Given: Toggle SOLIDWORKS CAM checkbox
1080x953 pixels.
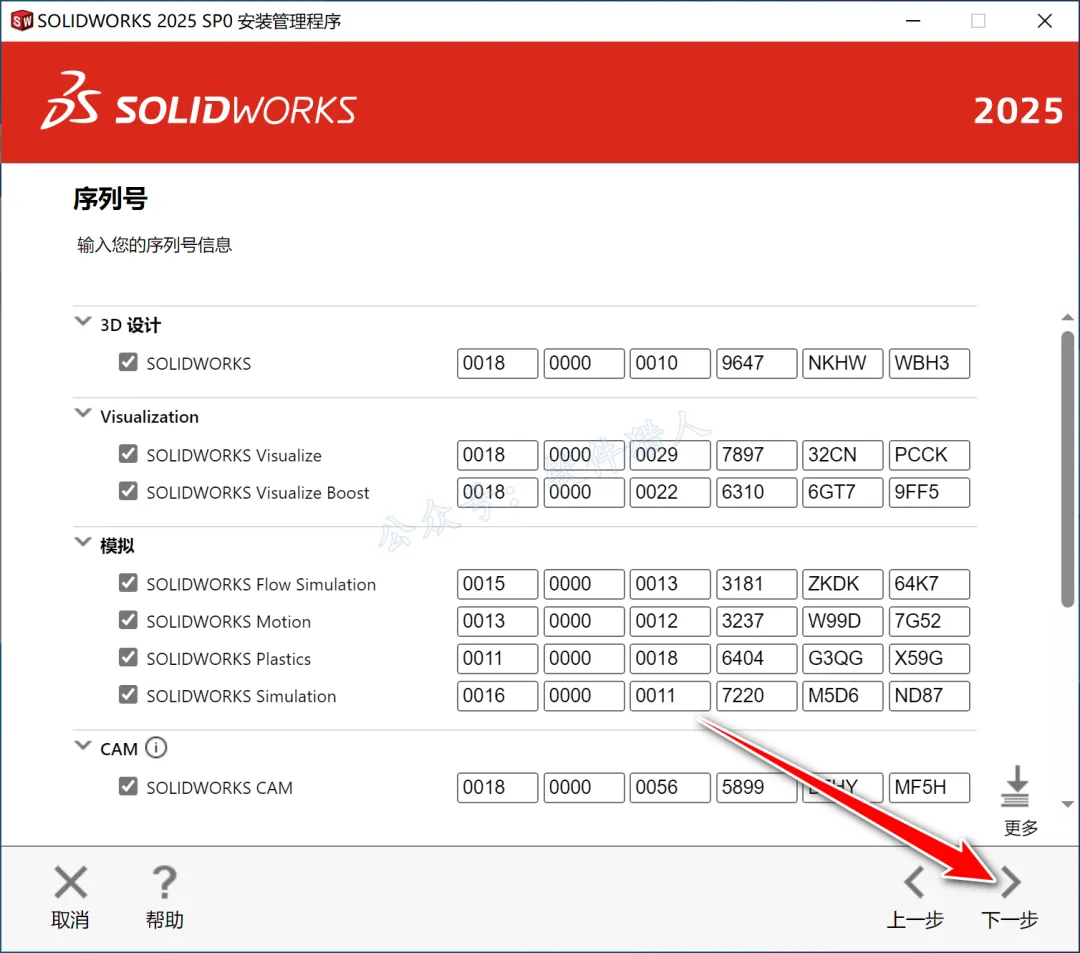Looking at the screenshot, I should 128,786.
